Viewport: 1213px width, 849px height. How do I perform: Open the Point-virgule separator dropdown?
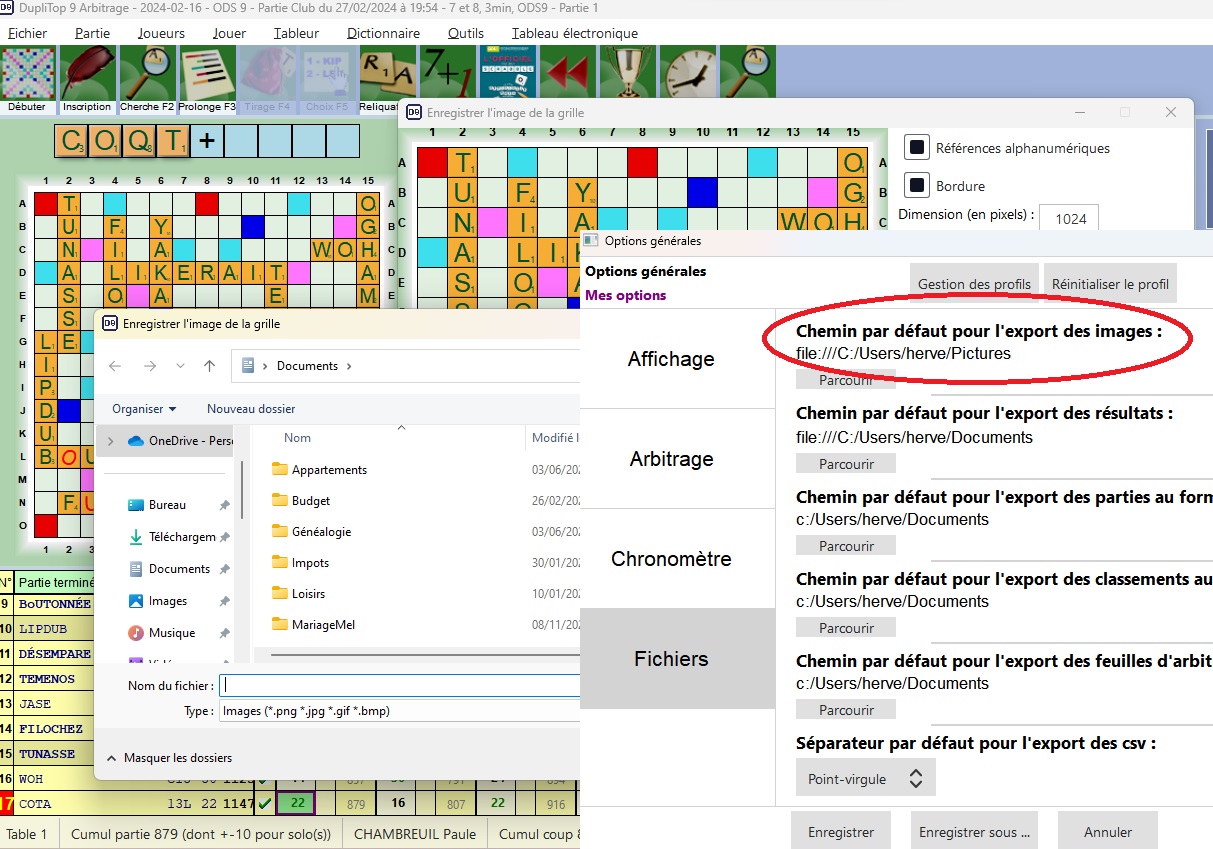[x=865, y=779]
